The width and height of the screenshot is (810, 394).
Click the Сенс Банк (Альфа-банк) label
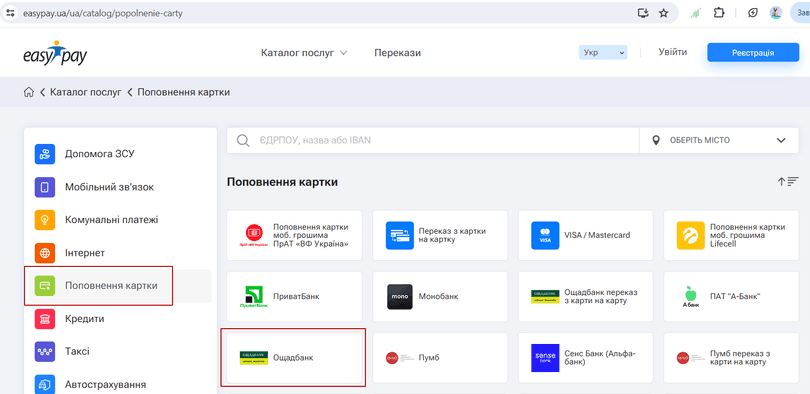[600, 358]
